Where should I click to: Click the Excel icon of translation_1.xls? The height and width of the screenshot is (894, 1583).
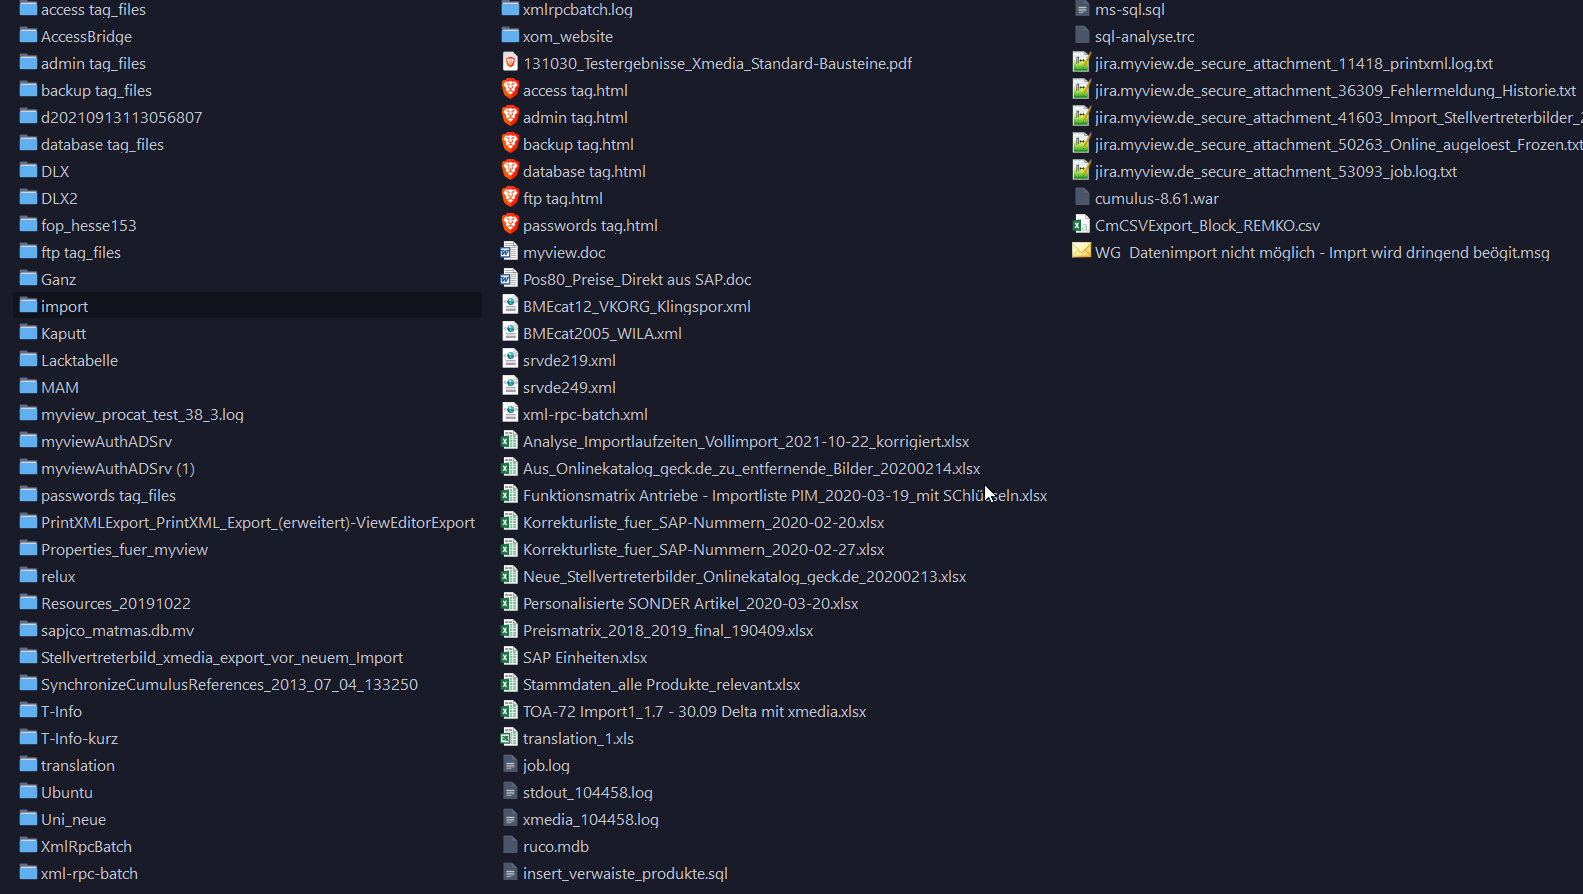(510, 738)
